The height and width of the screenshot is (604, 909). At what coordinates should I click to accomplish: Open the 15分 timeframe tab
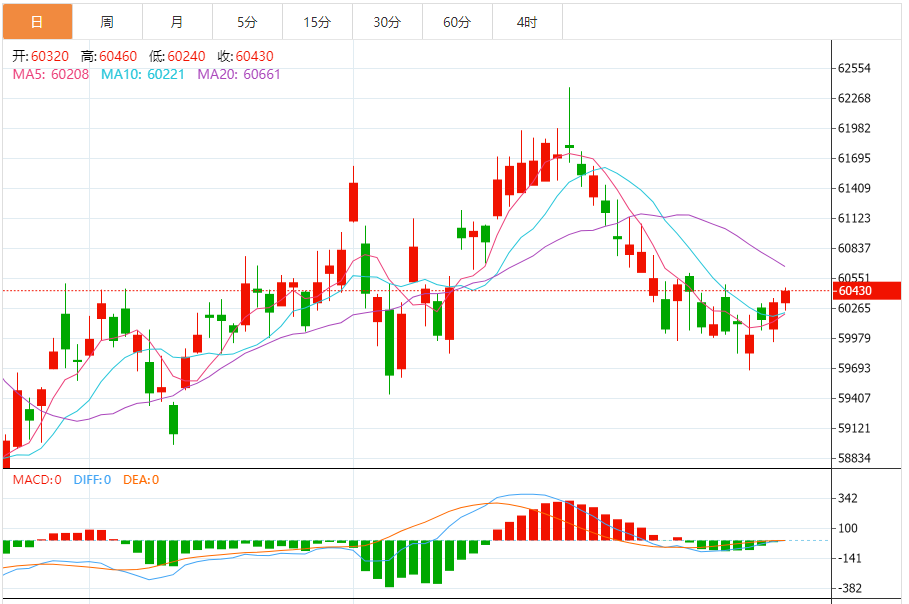pos(318,22)
